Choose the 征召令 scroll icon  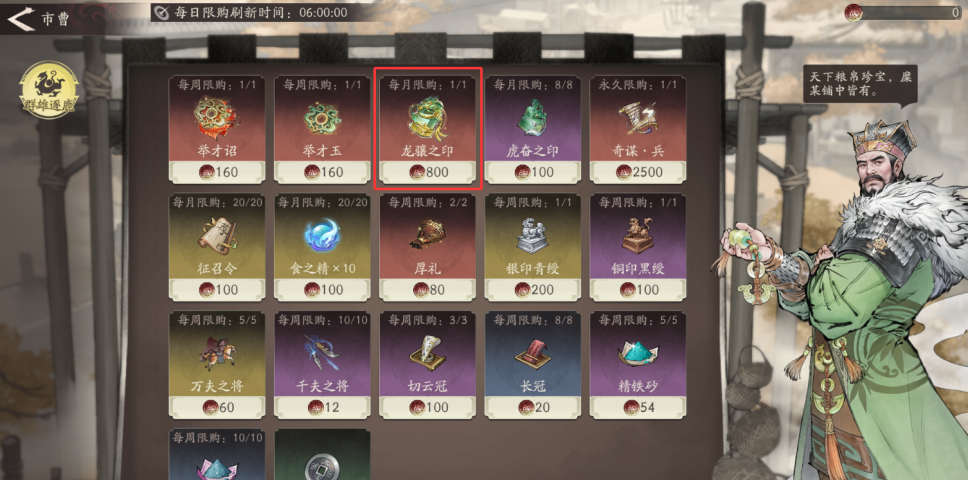coord(217,236)
